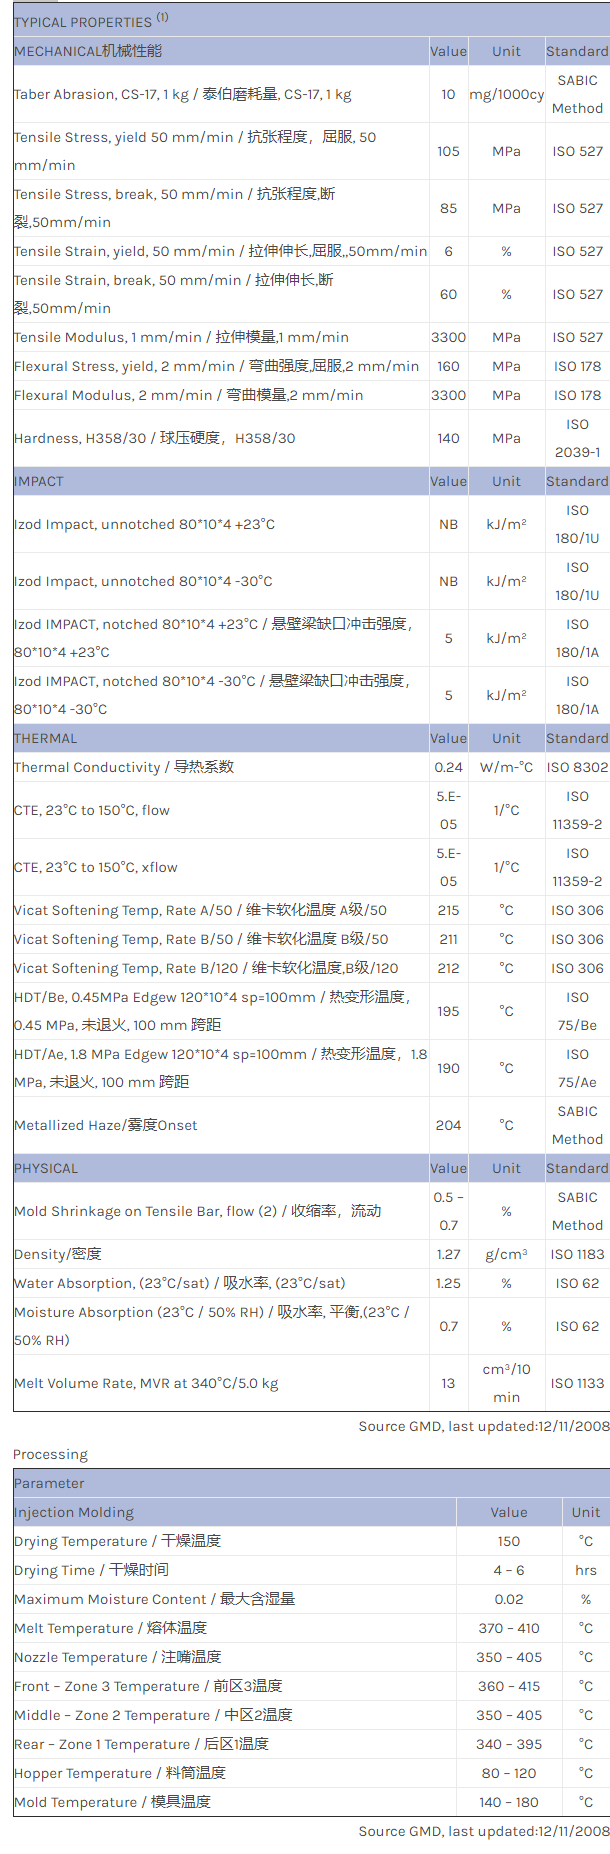Click the Metallized Haze Onset row
The image size is (610, 1854).
click(105, 1125)
